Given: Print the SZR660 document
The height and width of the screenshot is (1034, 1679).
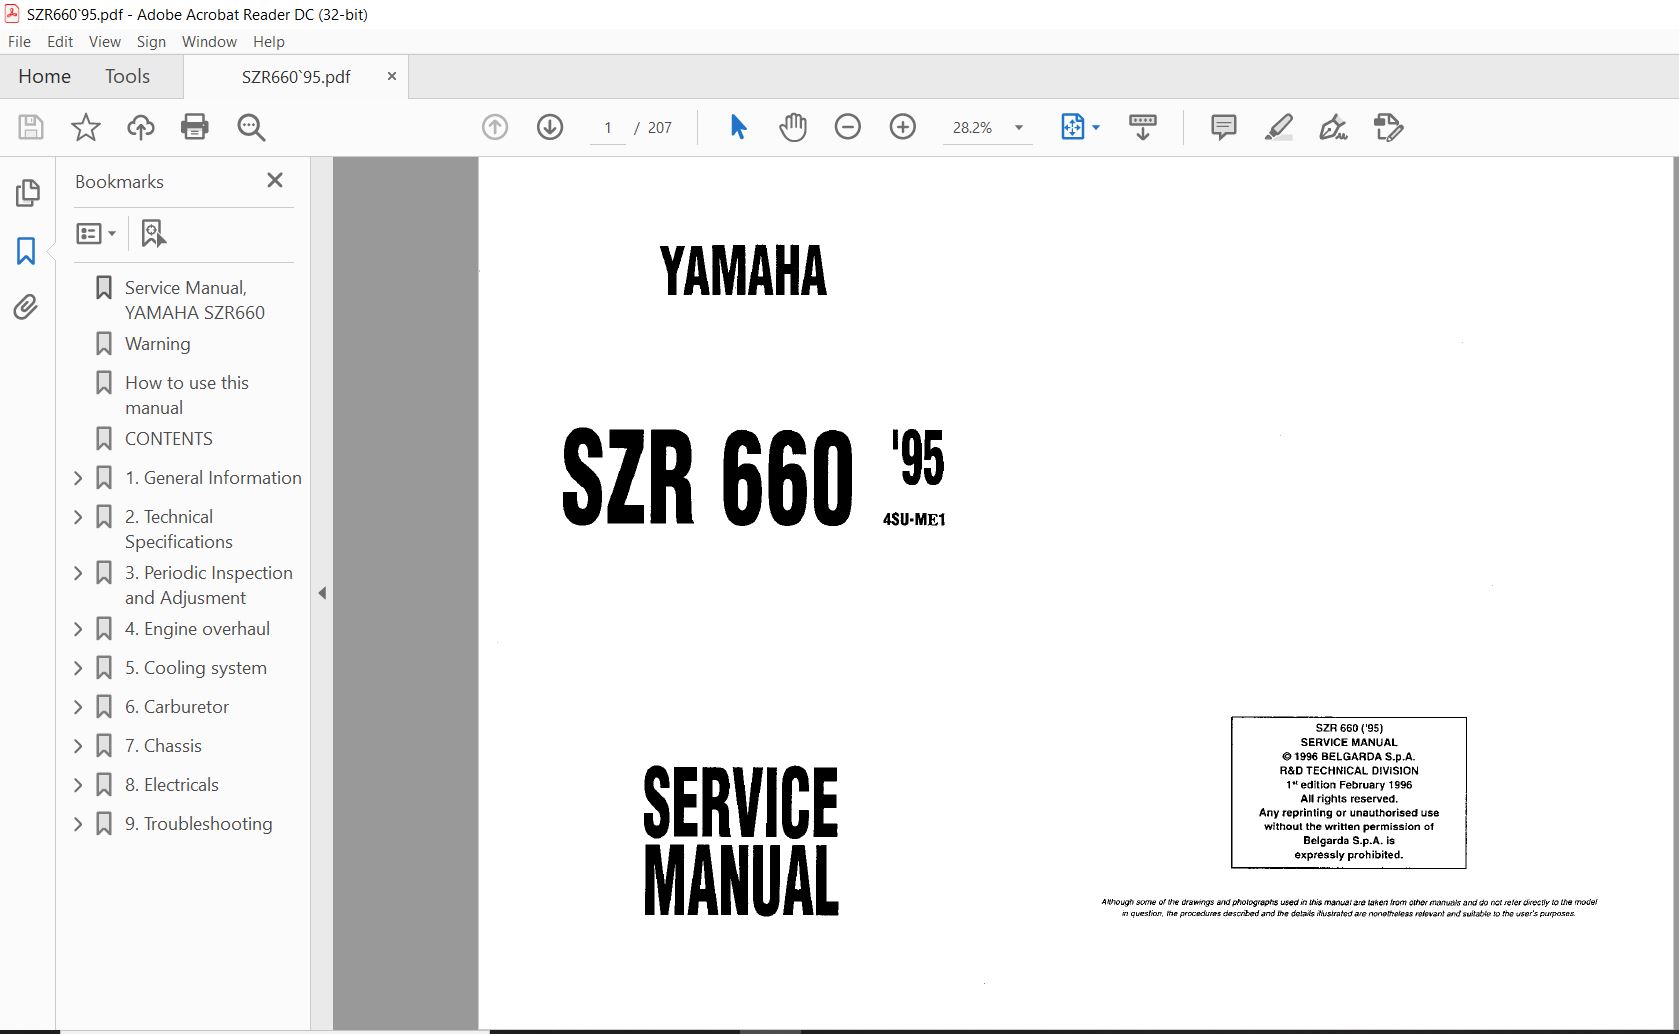Looking at the screenshot, I should click(195, 127).
